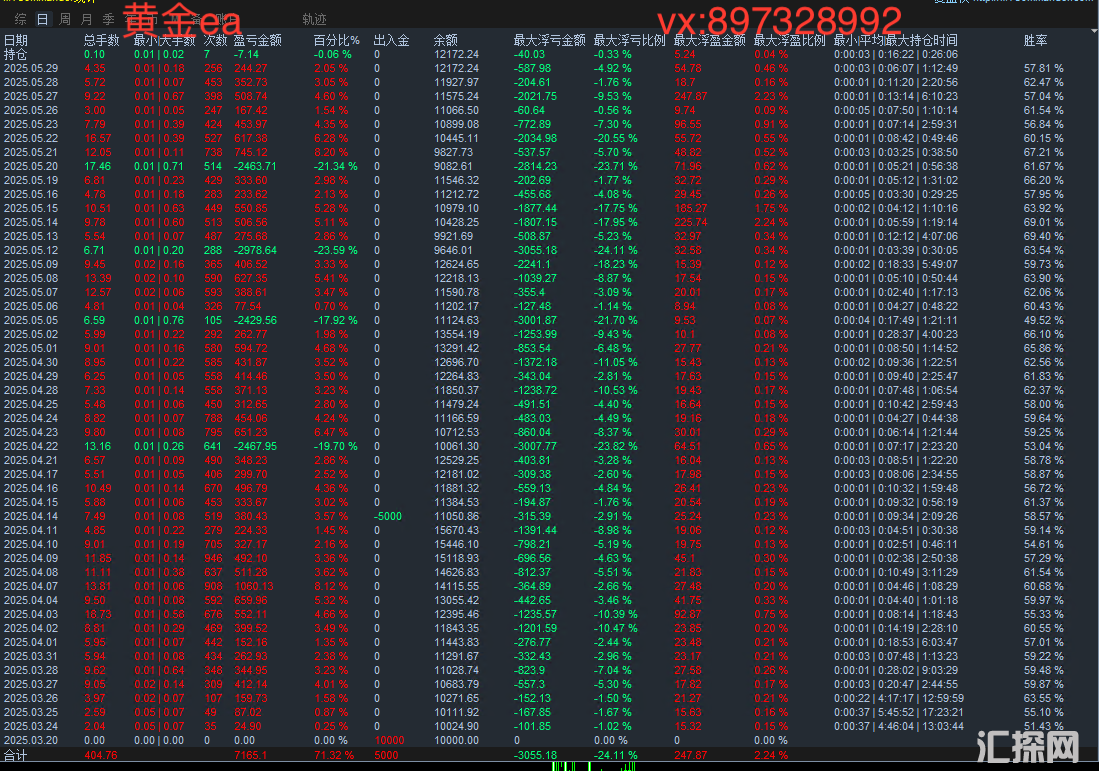Click the 次数 column header

click(215, 40)
